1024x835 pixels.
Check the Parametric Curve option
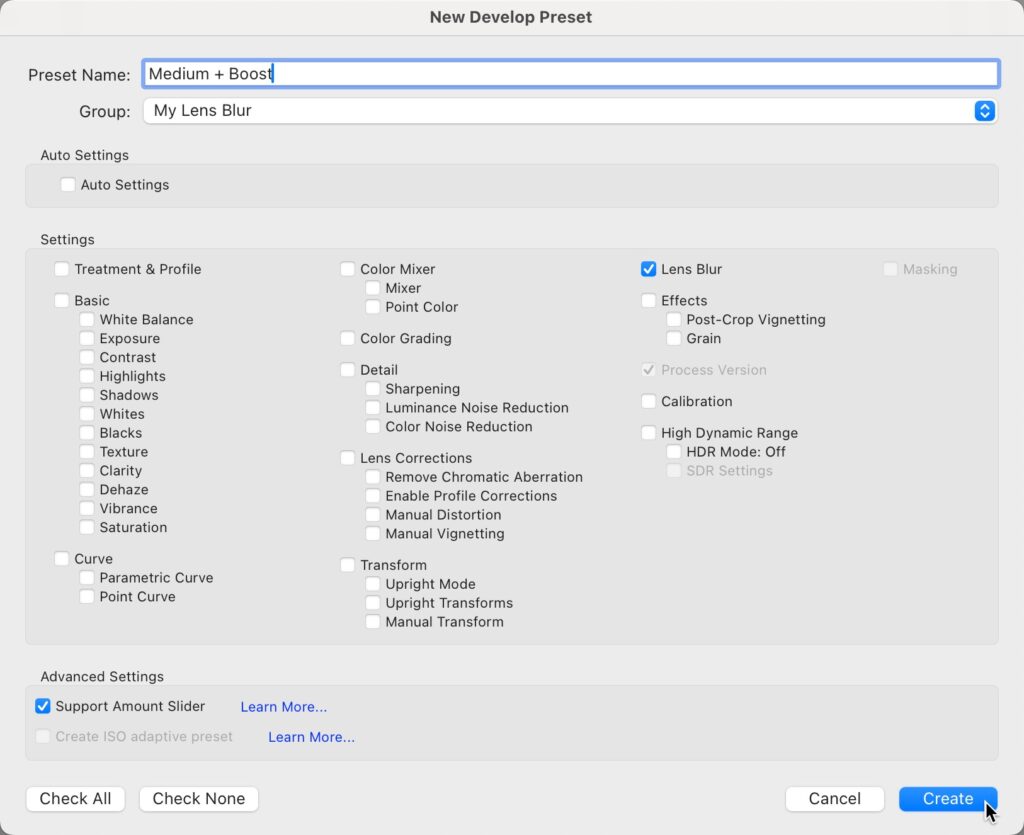point(86,578)
